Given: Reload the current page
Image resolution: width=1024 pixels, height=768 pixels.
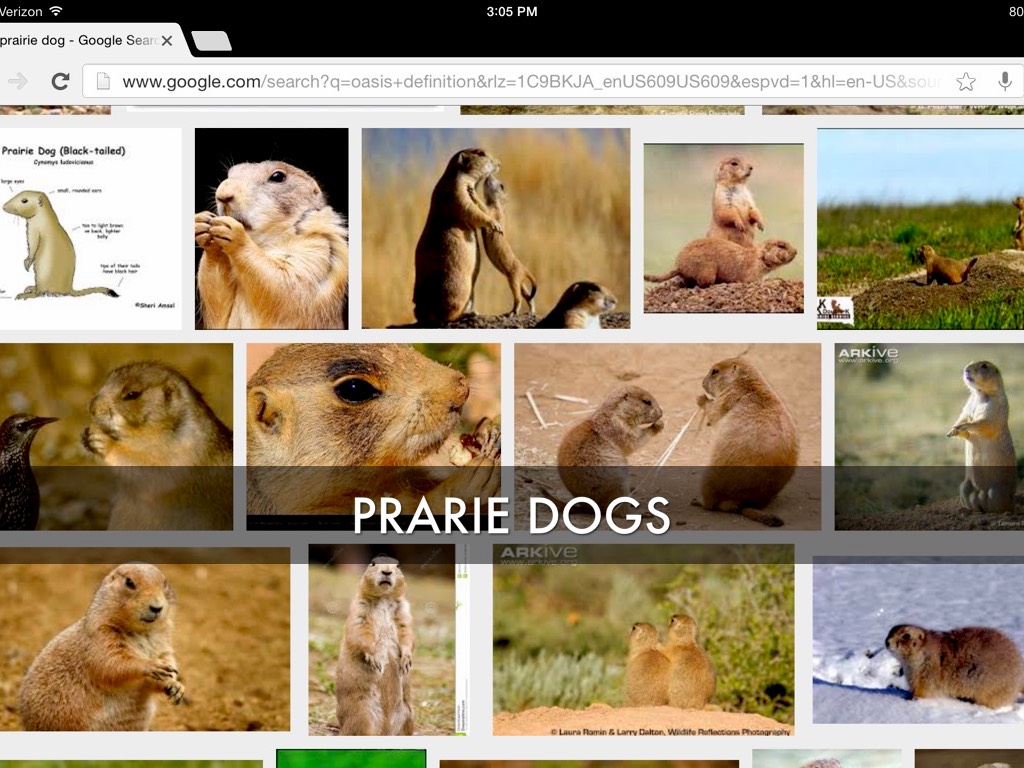Looking at the screenshot, I should [x=60, y=82].
